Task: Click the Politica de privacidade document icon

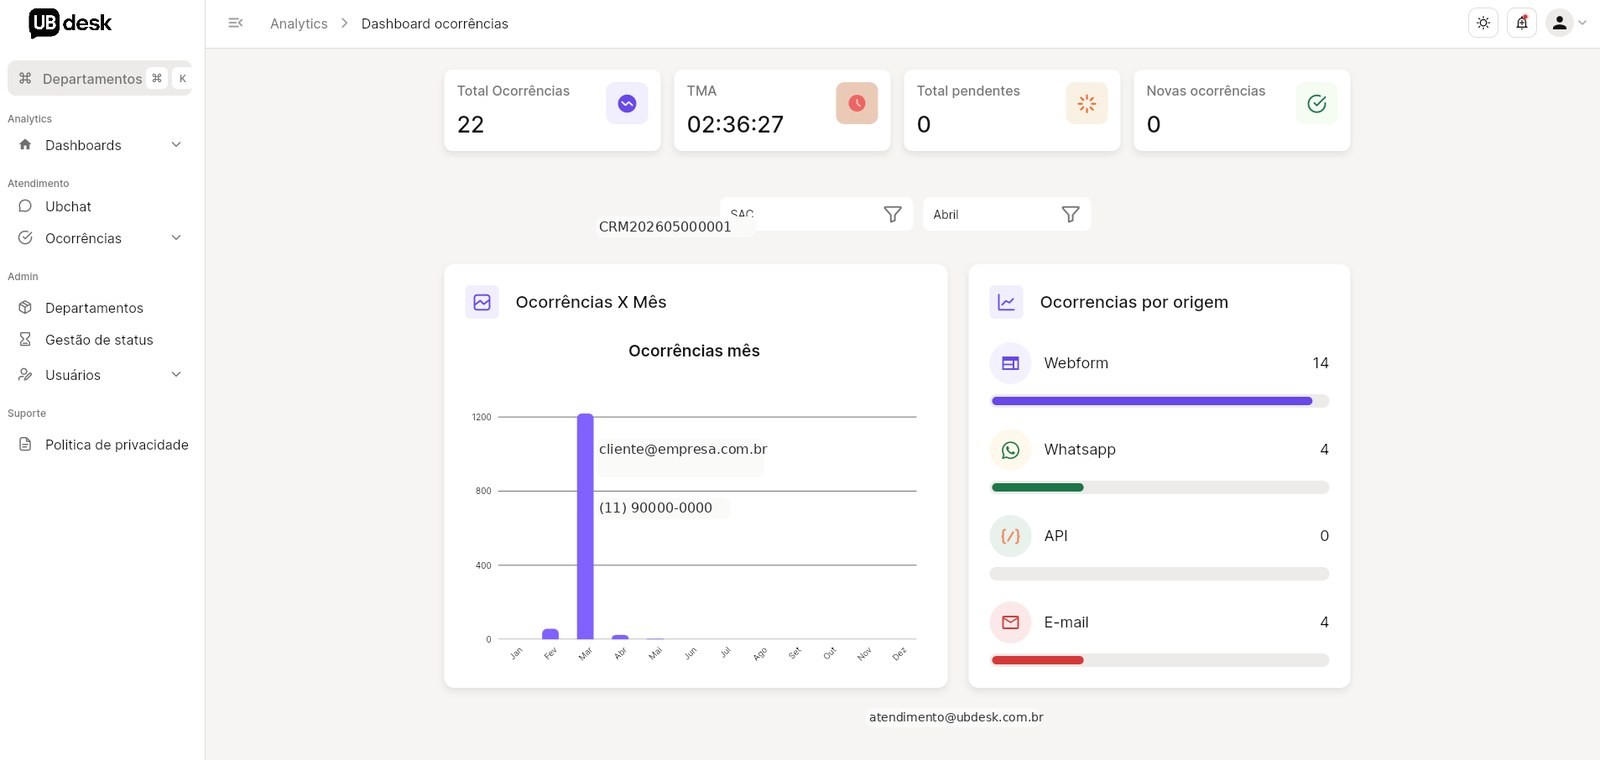Action: coord(25,445)
